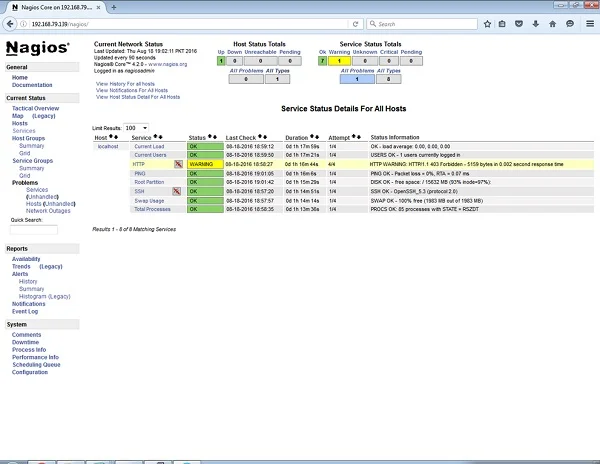Click the notifications-disabled icon on SSH row

point(176,191)
